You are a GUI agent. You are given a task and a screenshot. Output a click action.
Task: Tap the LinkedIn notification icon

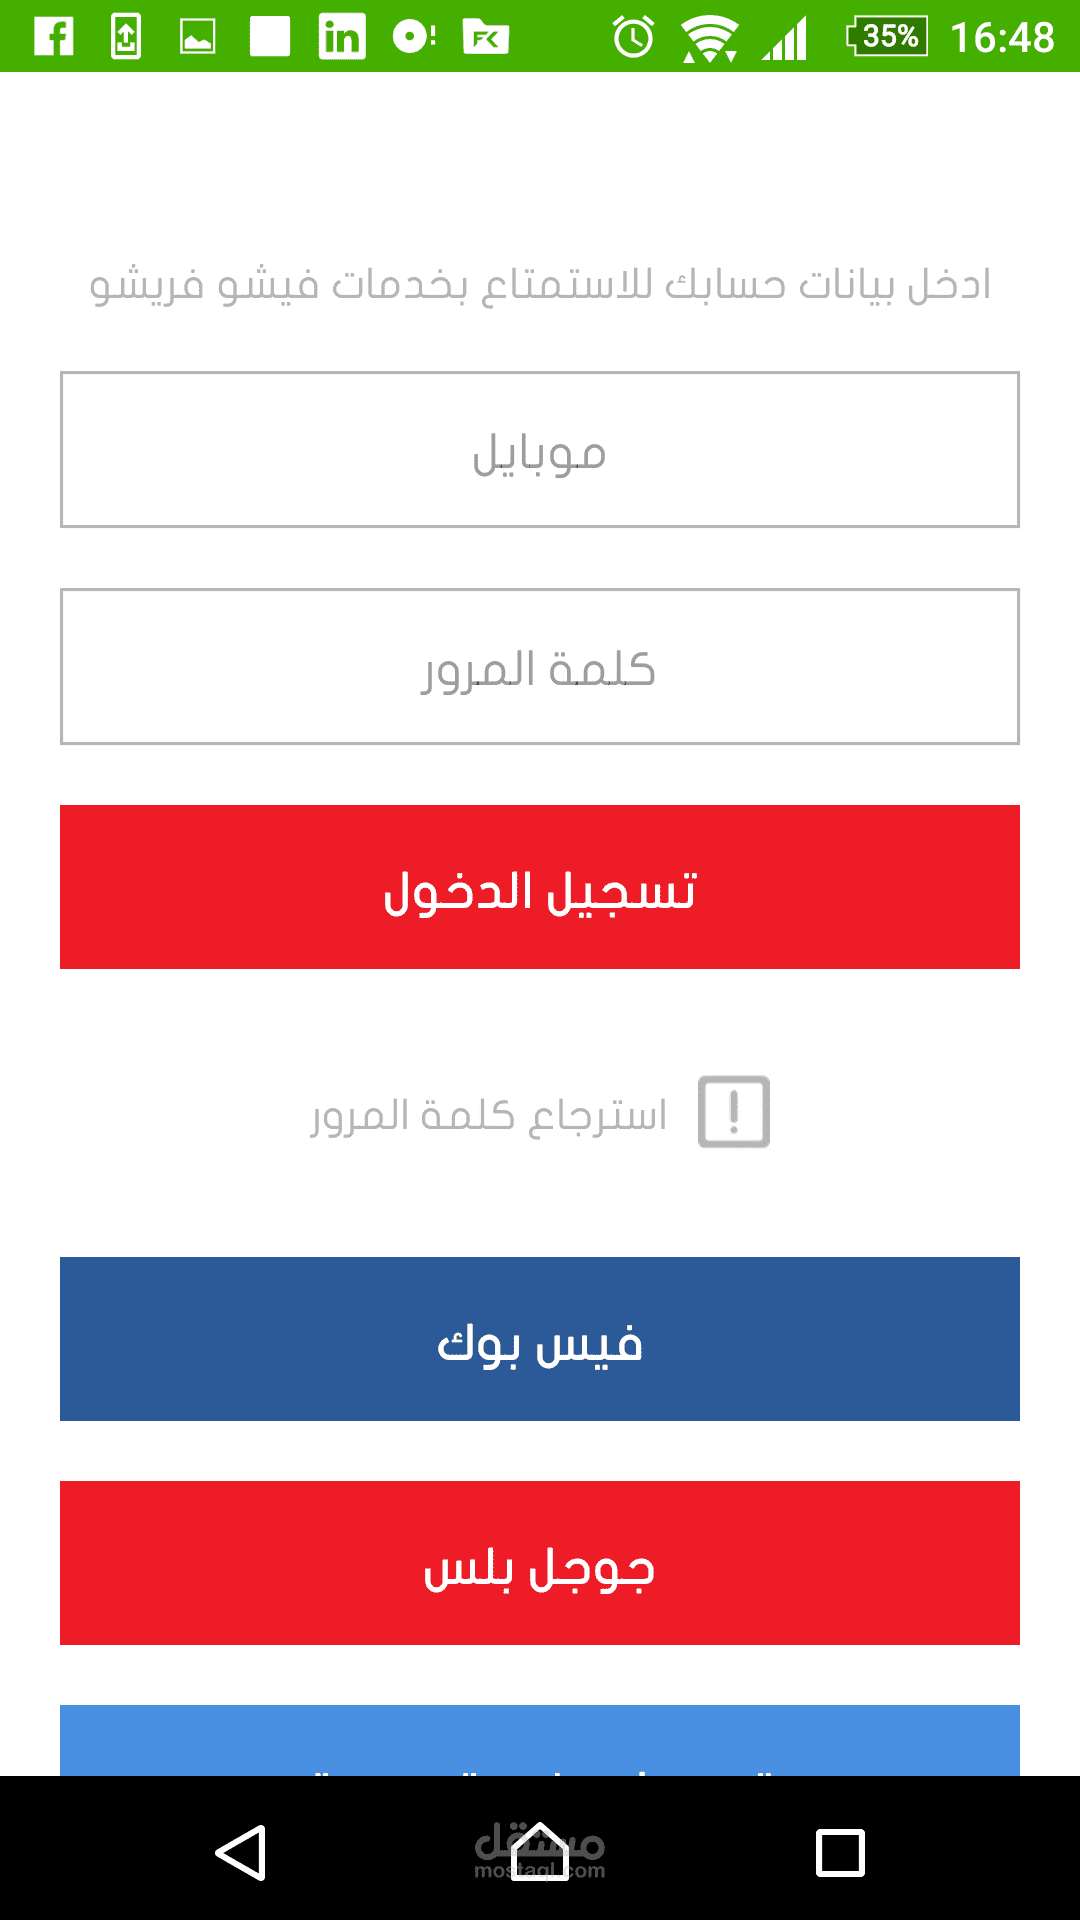coord(342,37)
